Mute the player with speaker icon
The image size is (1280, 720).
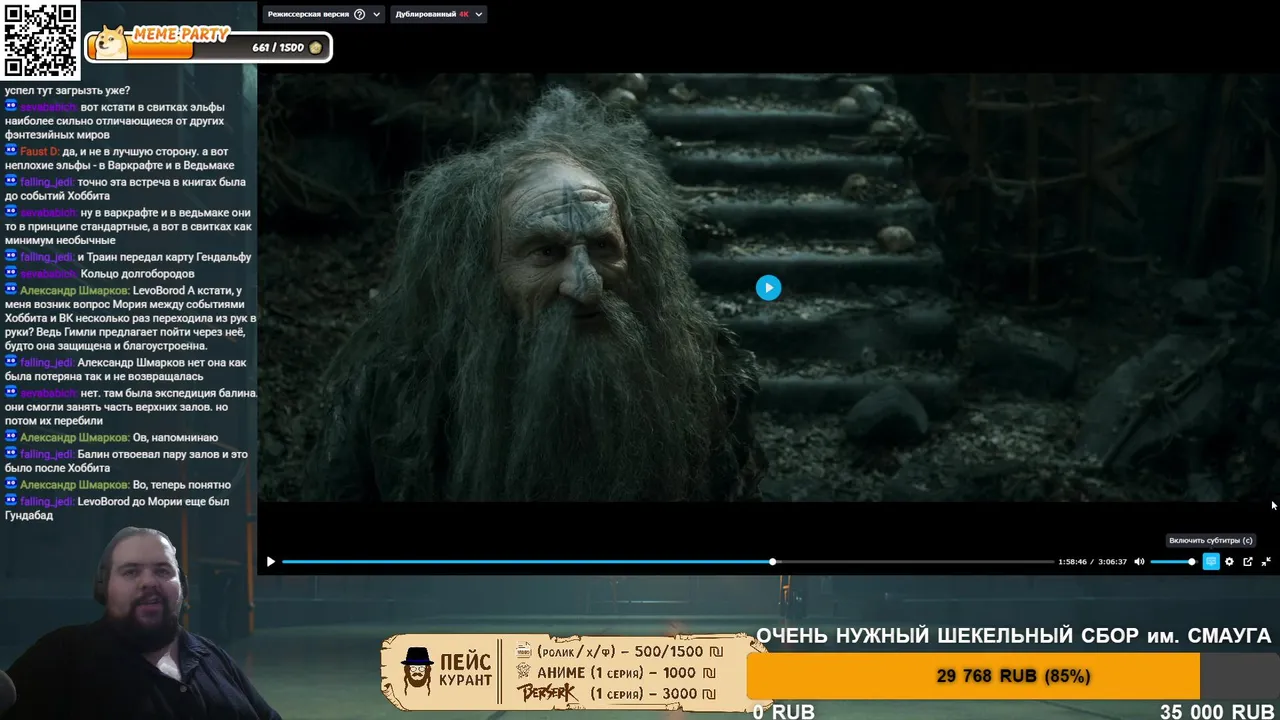point(1139,562)
